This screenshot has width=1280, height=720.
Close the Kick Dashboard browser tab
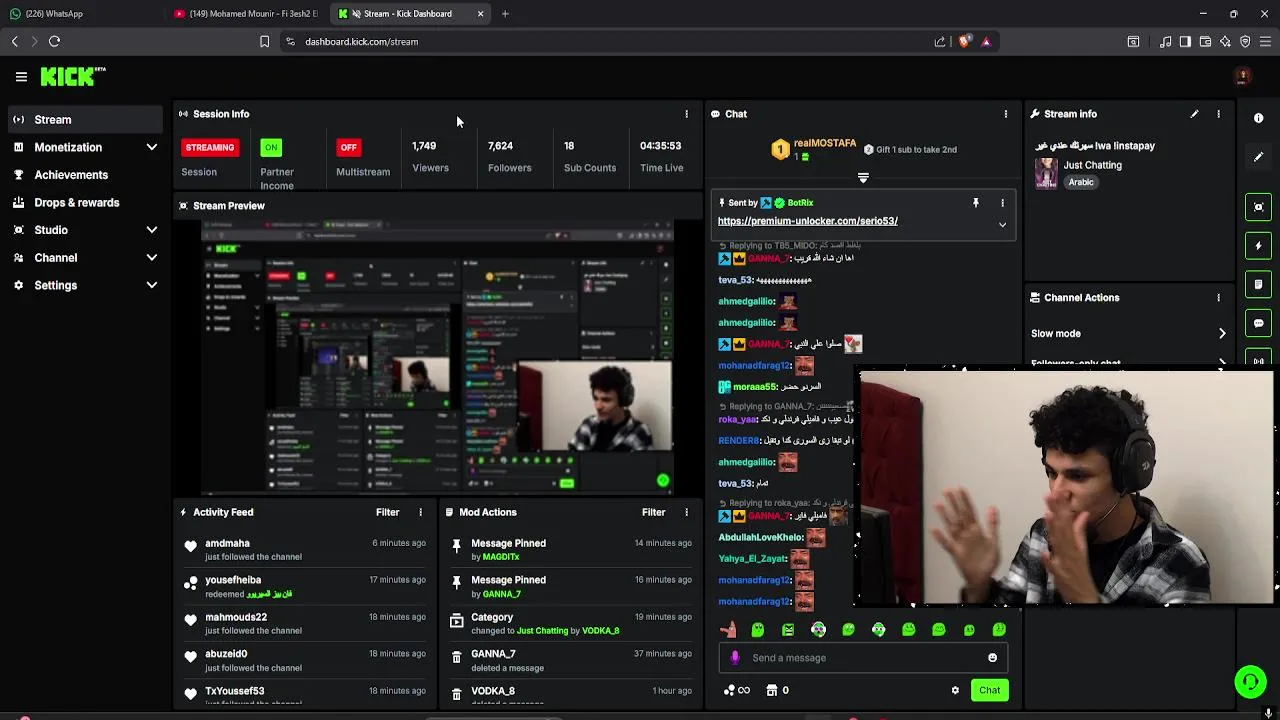pyautogui.click(x=480, y=14)
